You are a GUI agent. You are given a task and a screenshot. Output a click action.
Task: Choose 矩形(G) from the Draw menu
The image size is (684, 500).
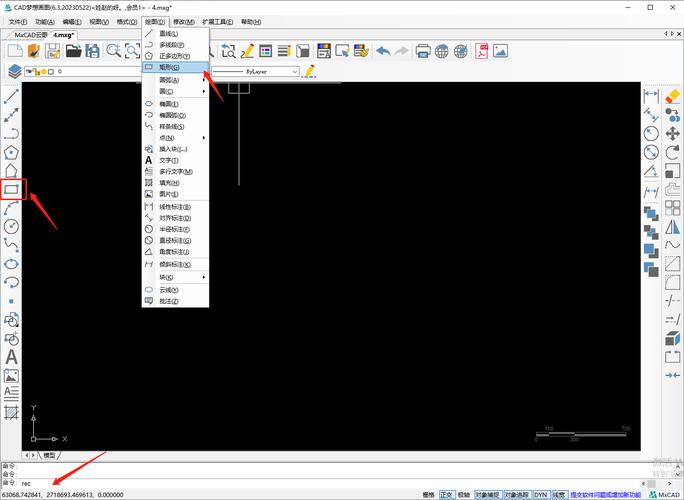[176, 68]
